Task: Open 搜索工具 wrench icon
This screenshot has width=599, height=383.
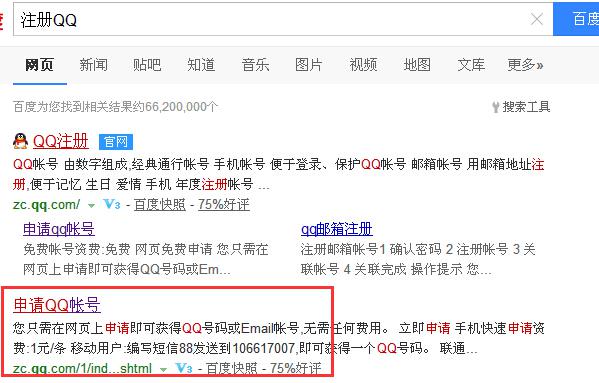Action: 495,107
